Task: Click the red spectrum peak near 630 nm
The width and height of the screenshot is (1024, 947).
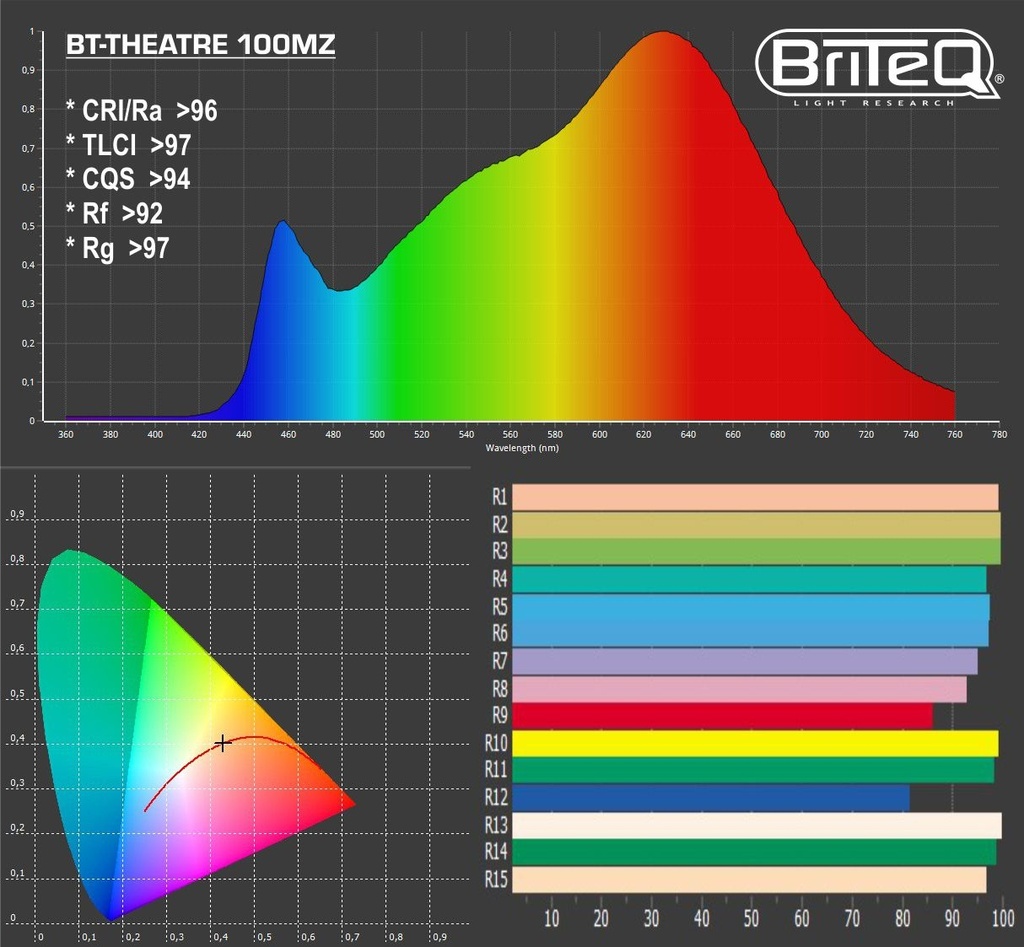Action: pos(664,33)
